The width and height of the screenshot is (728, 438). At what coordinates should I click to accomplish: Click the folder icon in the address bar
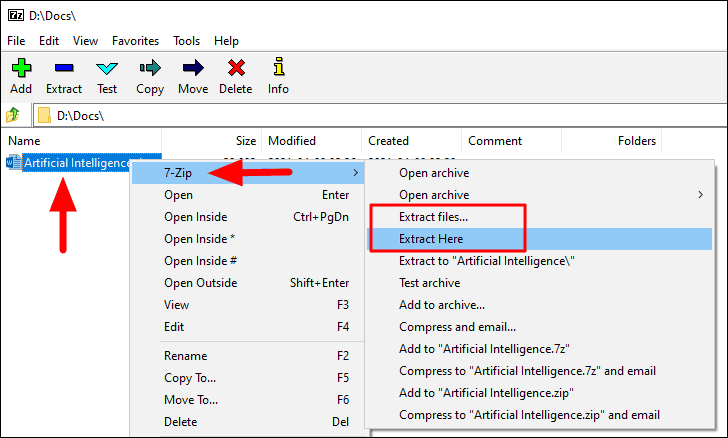pos(44,116)
